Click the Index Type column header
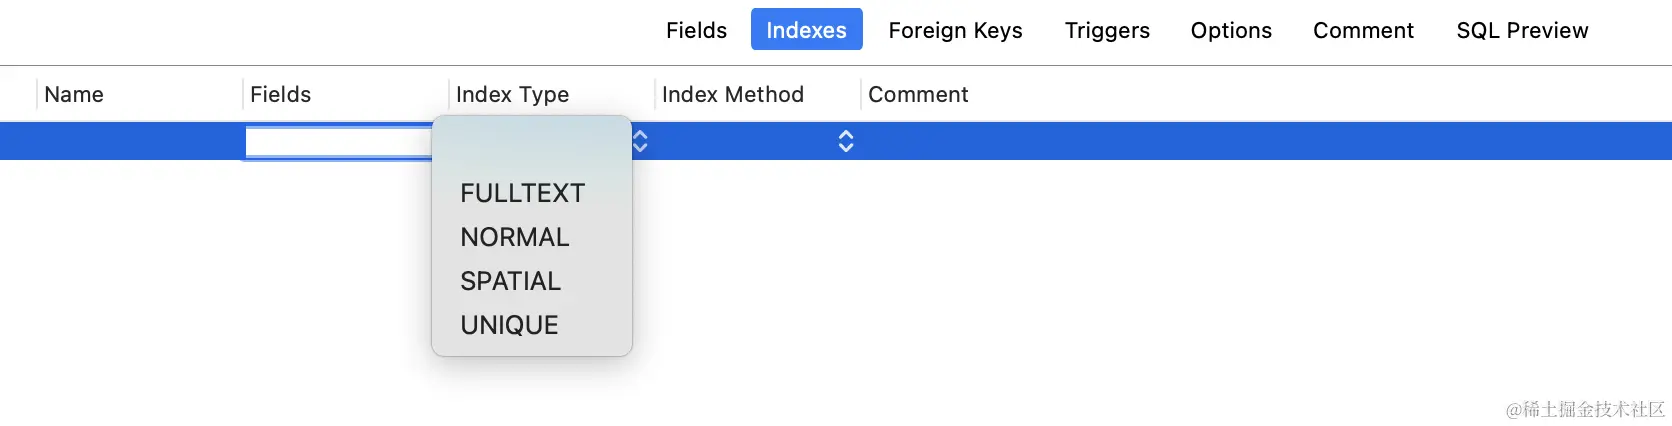 pos(512,95)
